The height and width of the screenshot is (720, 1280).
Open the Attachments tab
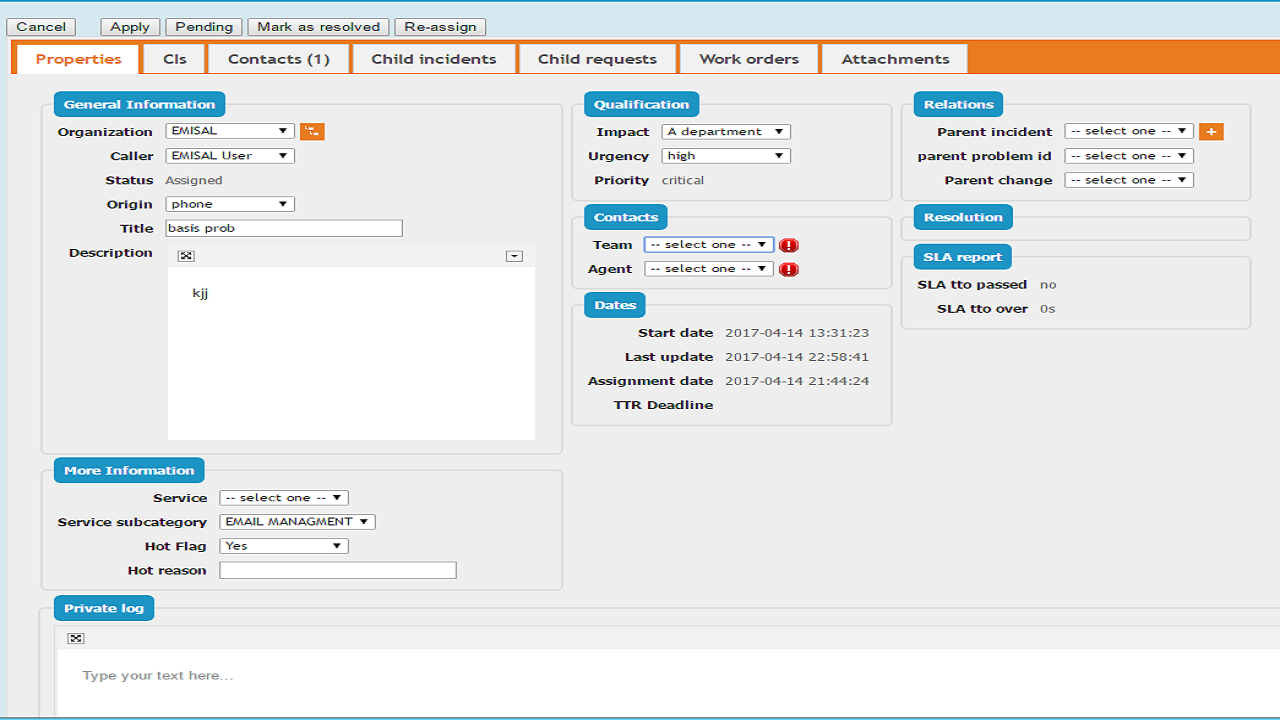point(895,59)
